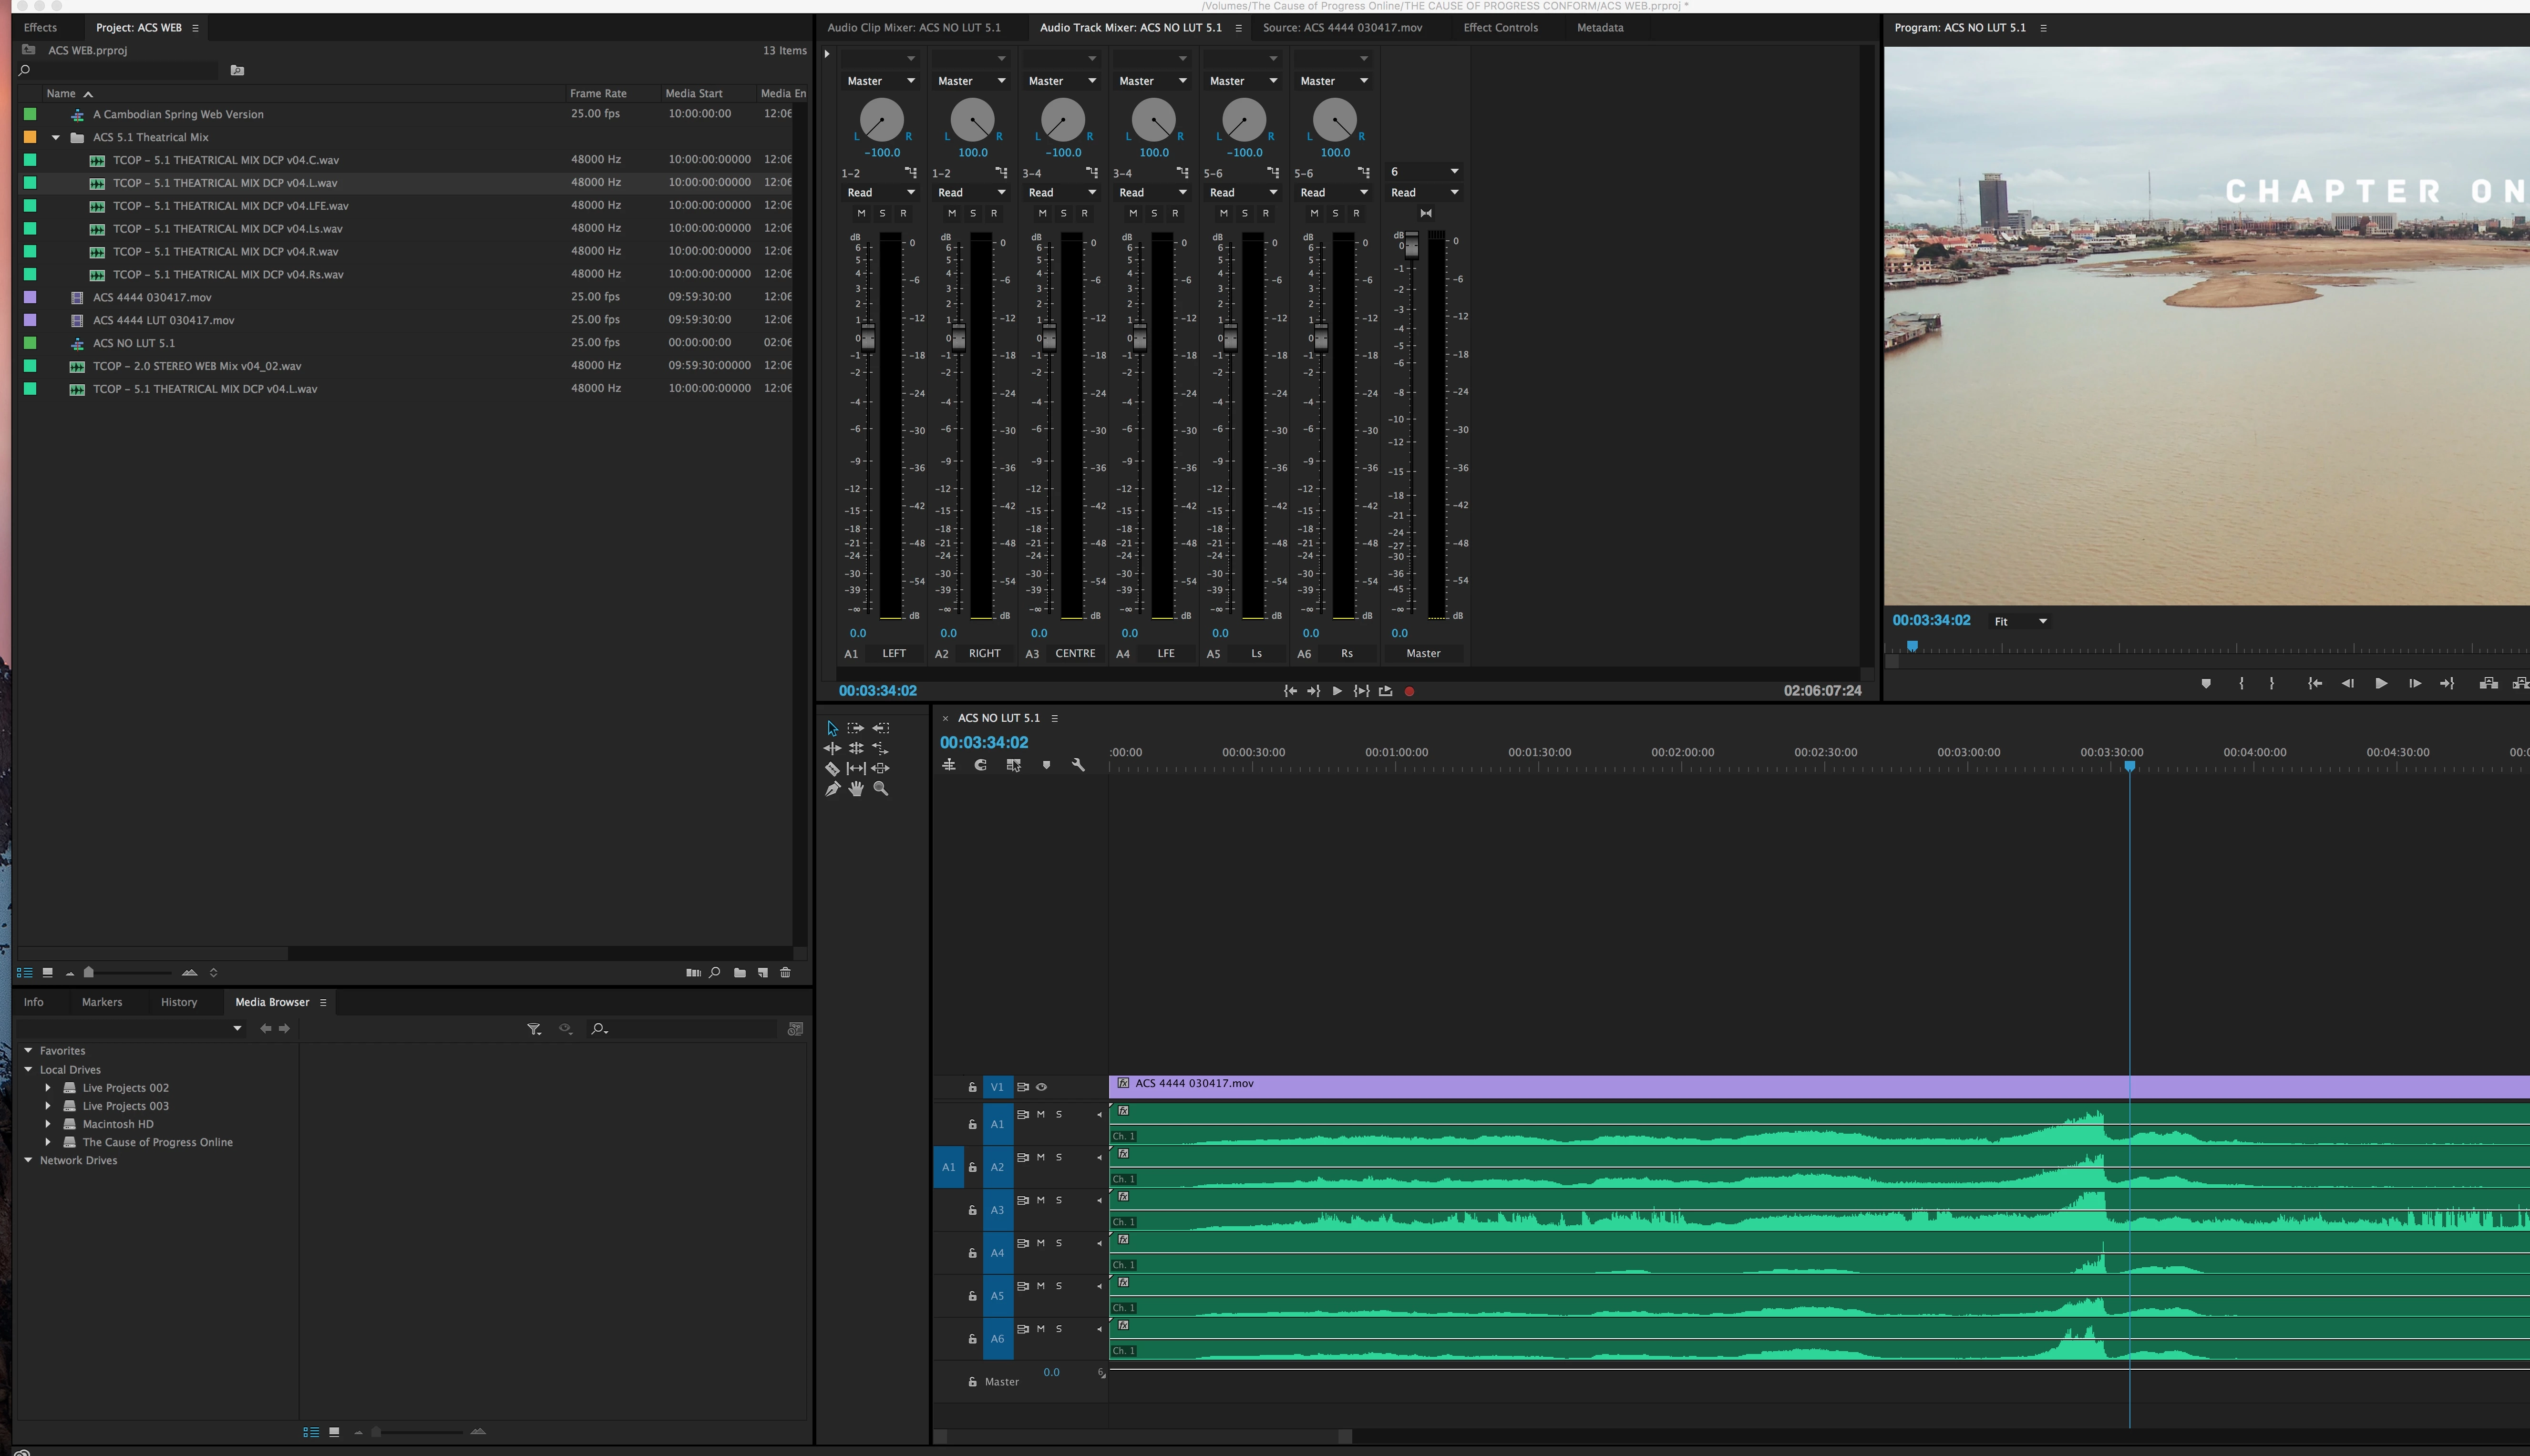Click the A1 LEFT volume fader handle

click(x=868, y=338)
